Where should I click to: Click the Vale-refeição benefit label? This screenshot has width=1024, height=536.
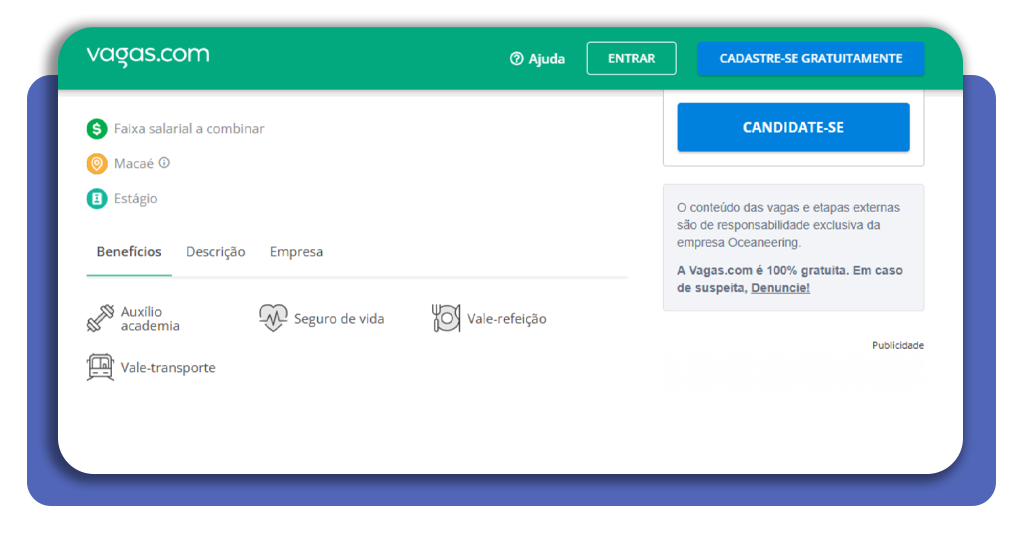506,319
